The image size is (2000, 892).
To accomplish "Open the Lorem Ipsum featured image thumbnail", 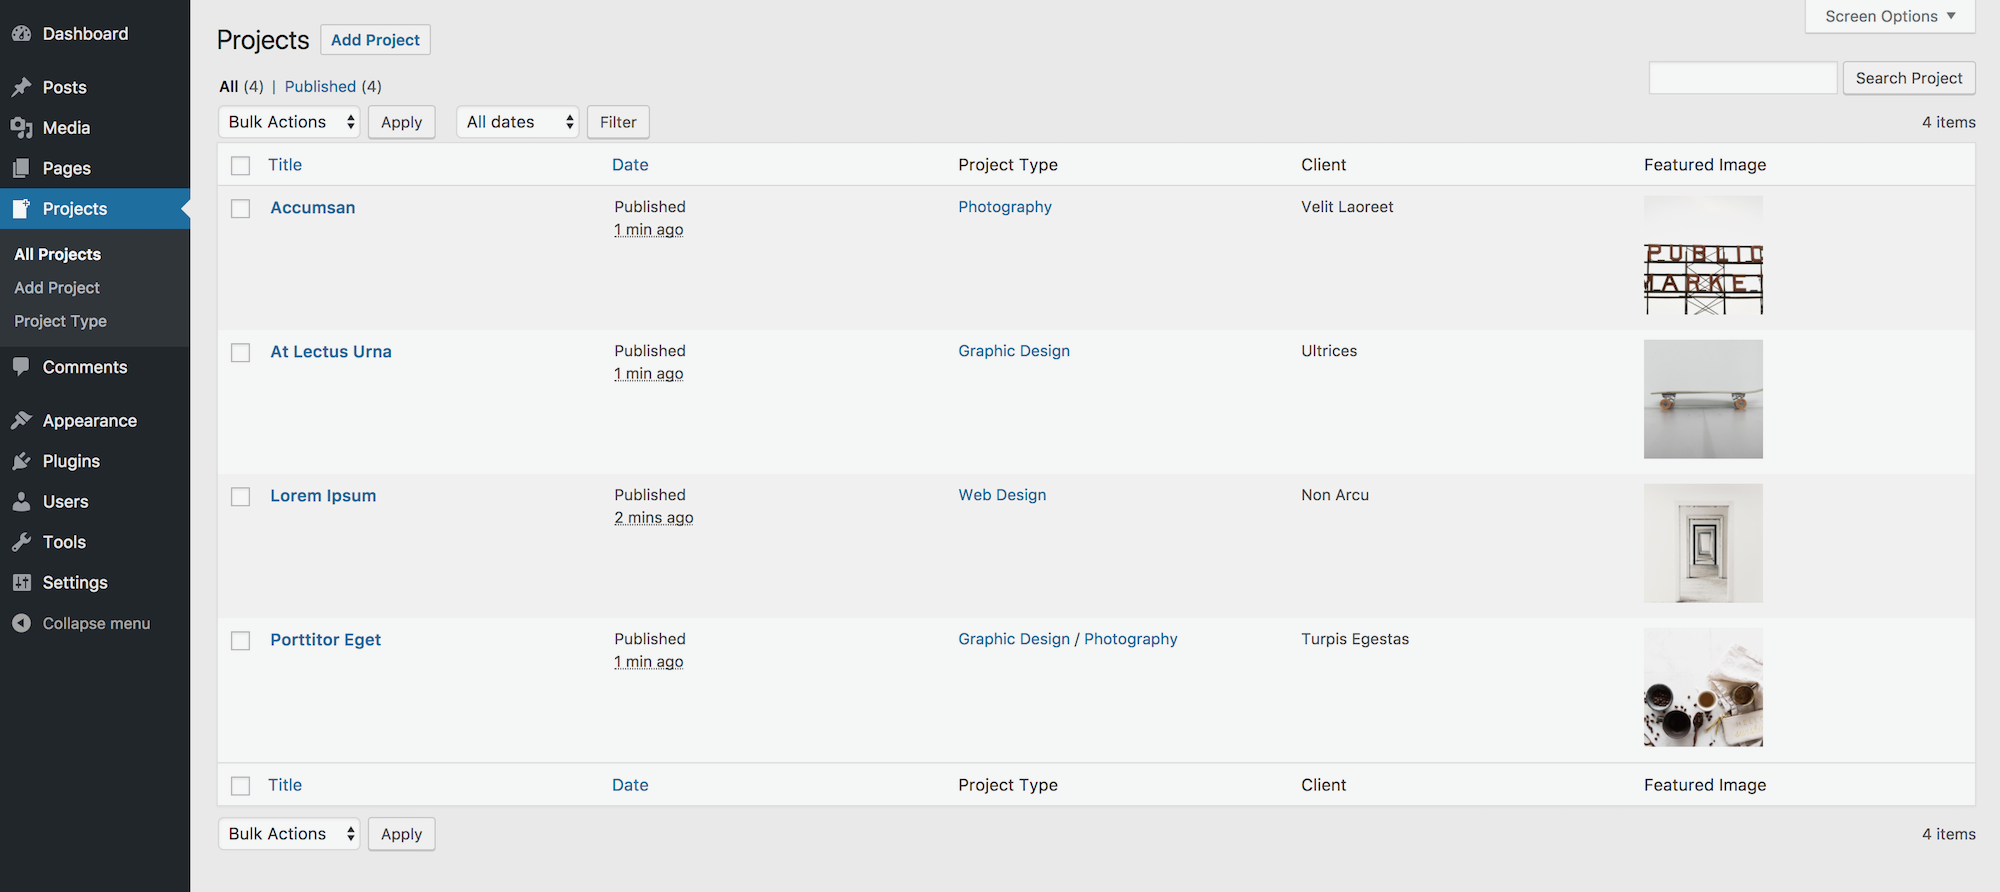I will click(x=1703, y=543).
